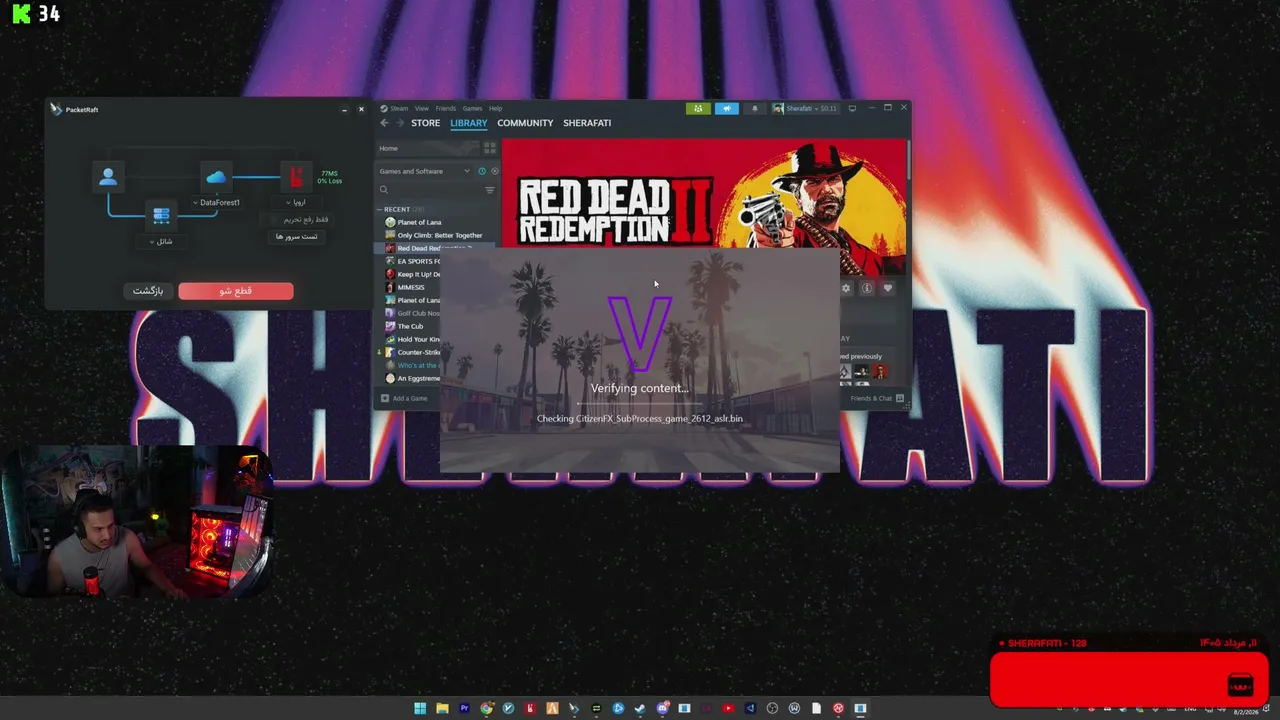Open Discord from the taskbar

662,709
